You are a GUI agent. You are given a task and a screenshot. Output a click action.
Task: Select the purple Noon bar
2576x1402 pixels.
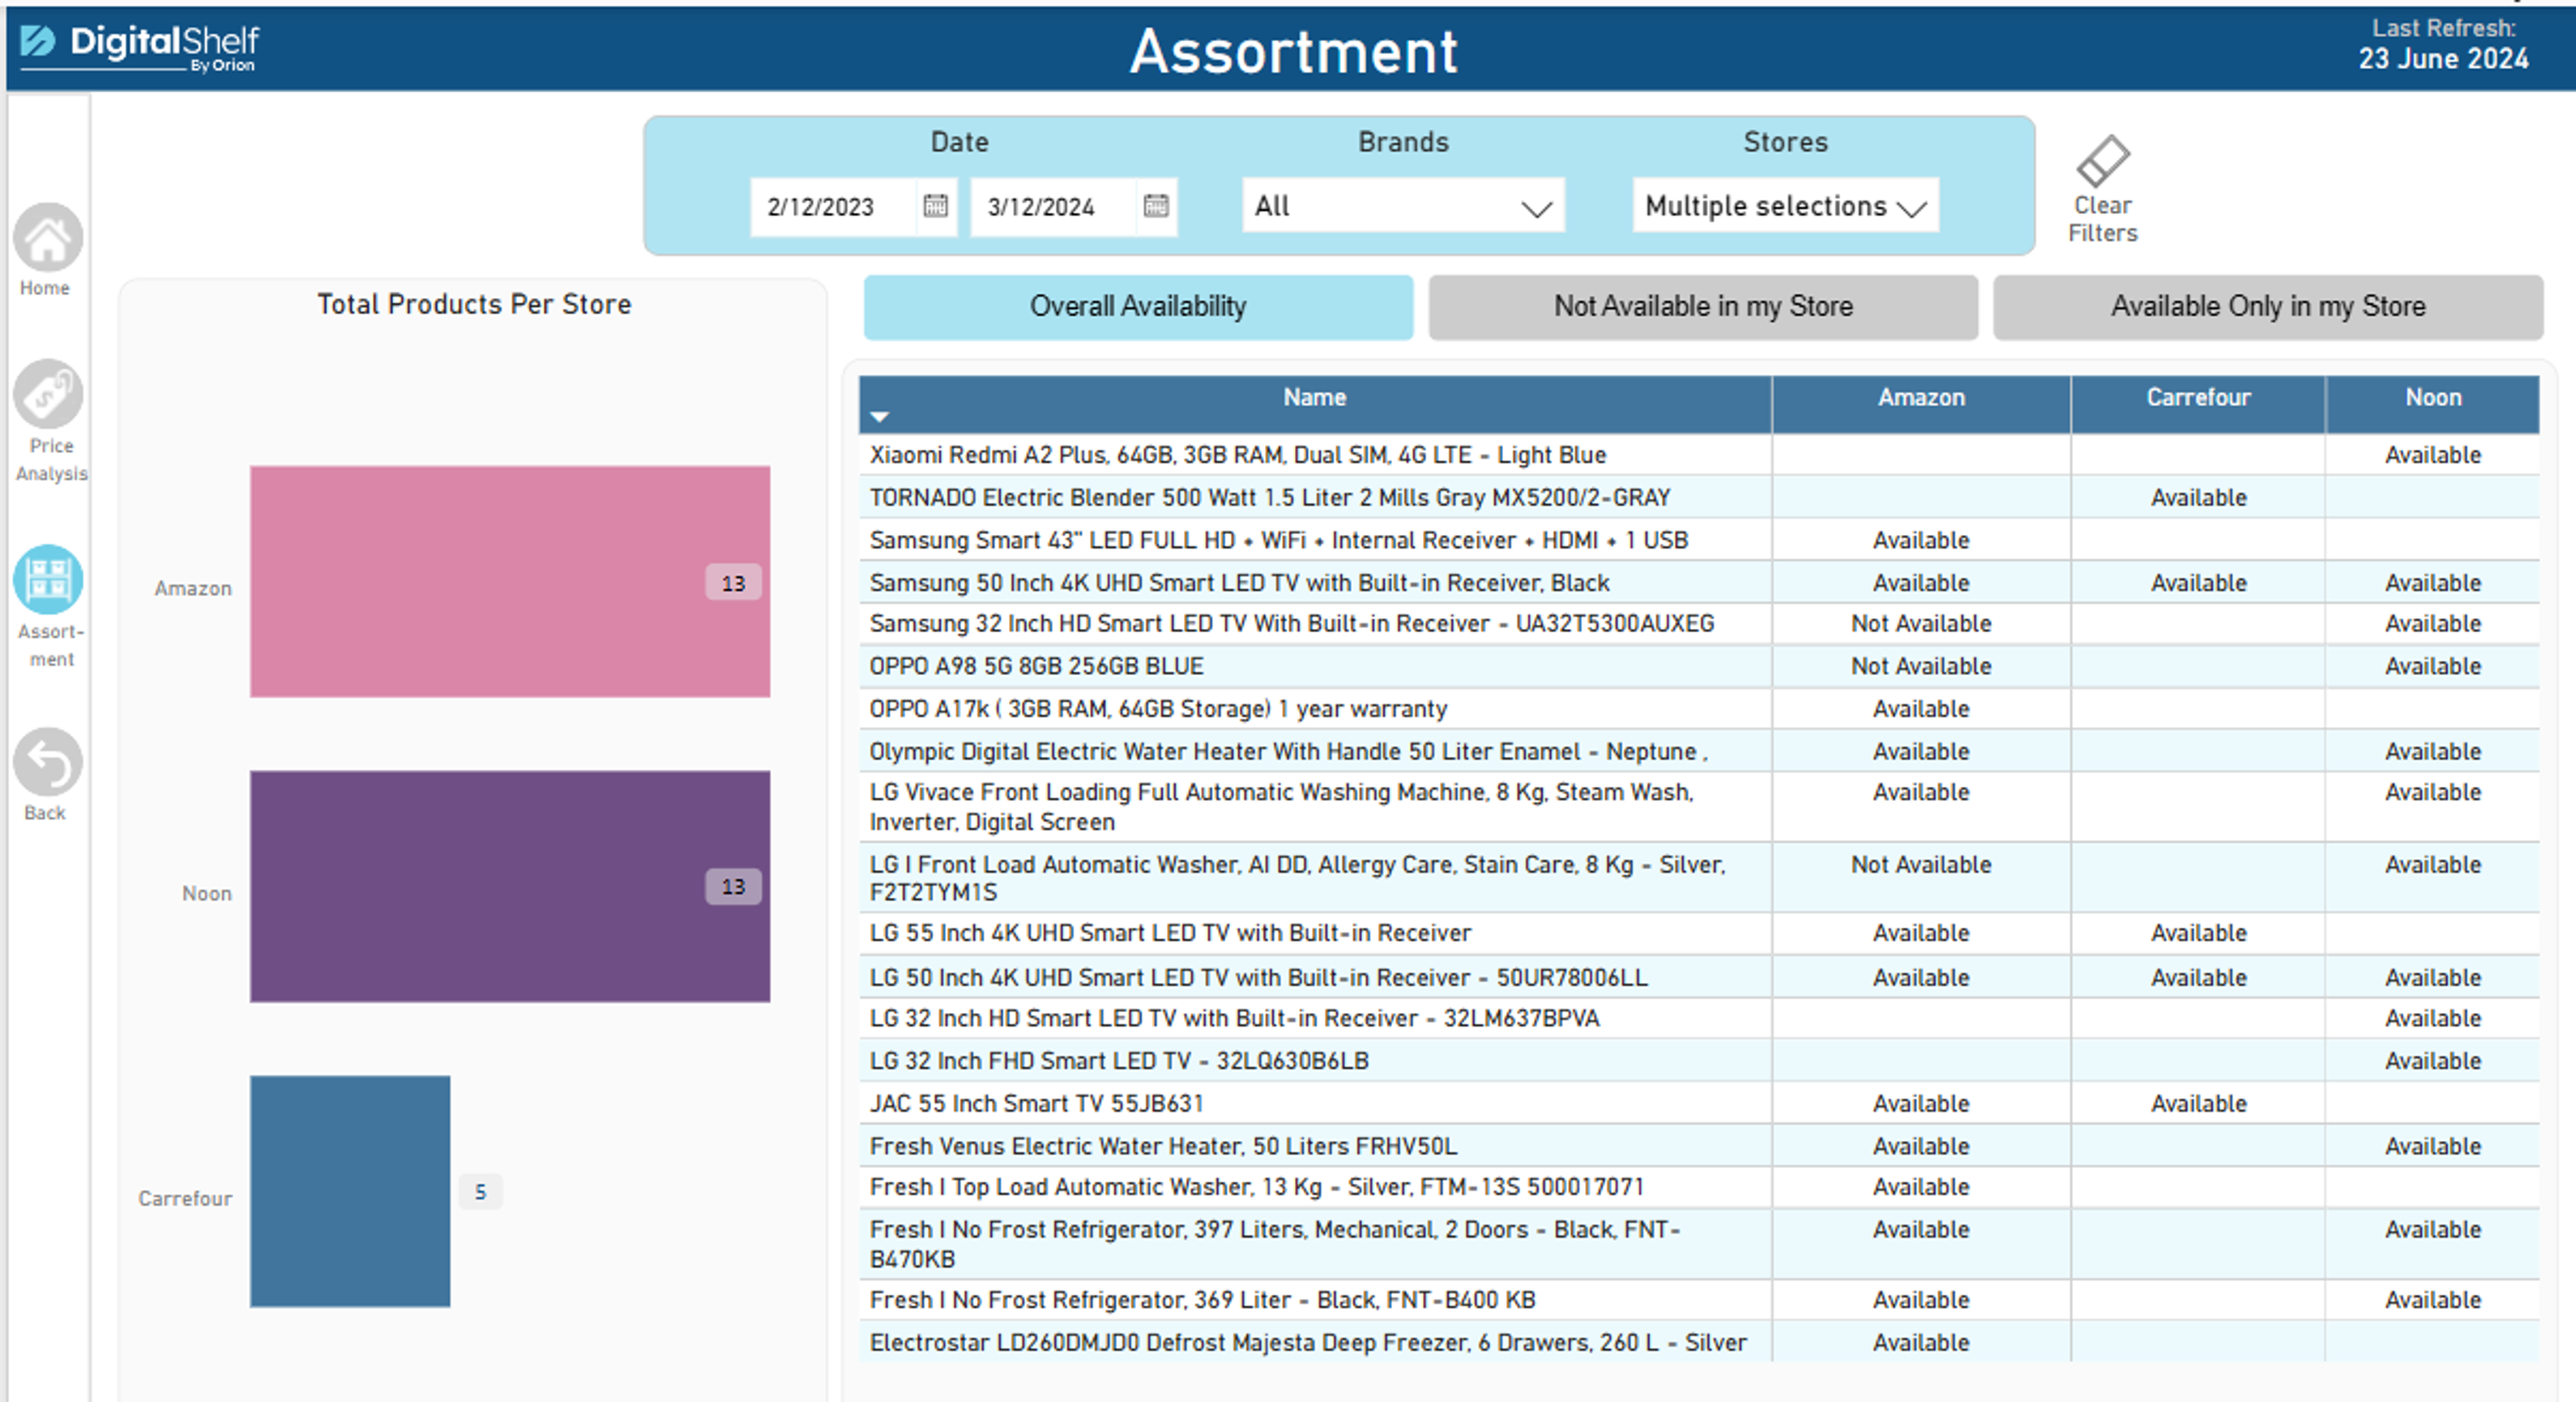[x=509, y=886]
